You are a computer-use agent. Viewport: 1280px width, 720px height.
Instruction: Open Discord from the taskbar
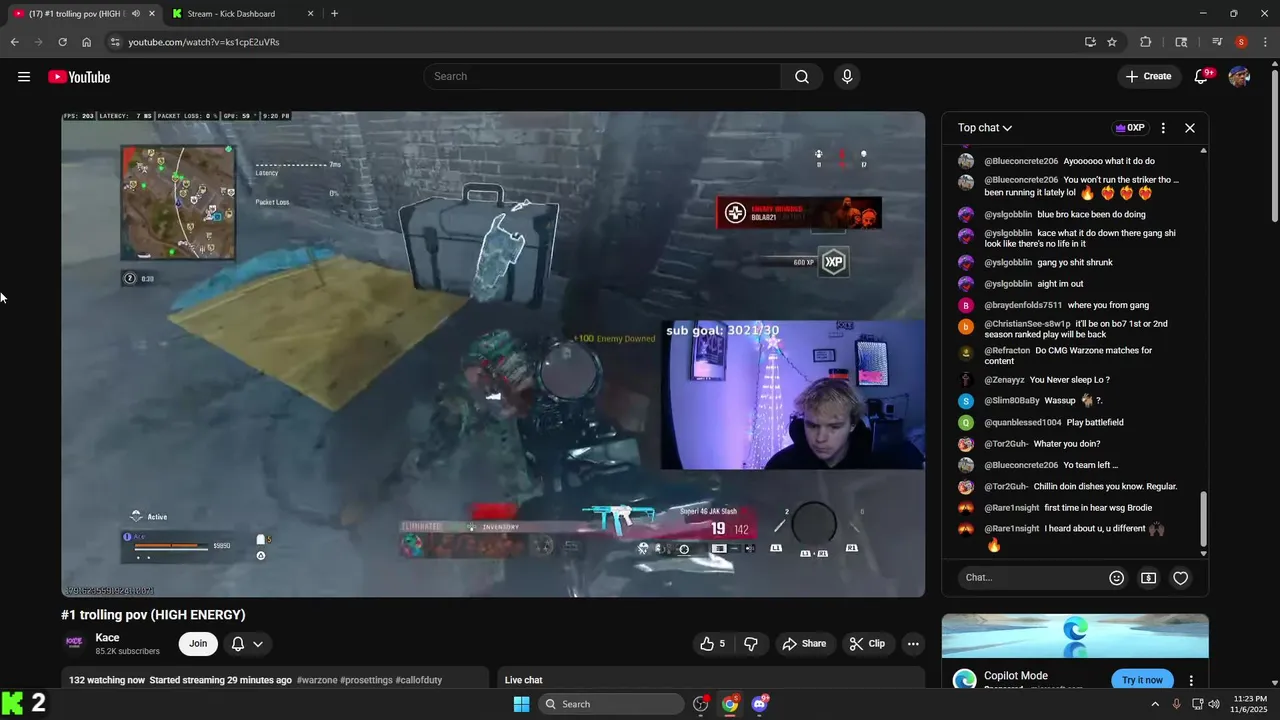tap(760, 704)
